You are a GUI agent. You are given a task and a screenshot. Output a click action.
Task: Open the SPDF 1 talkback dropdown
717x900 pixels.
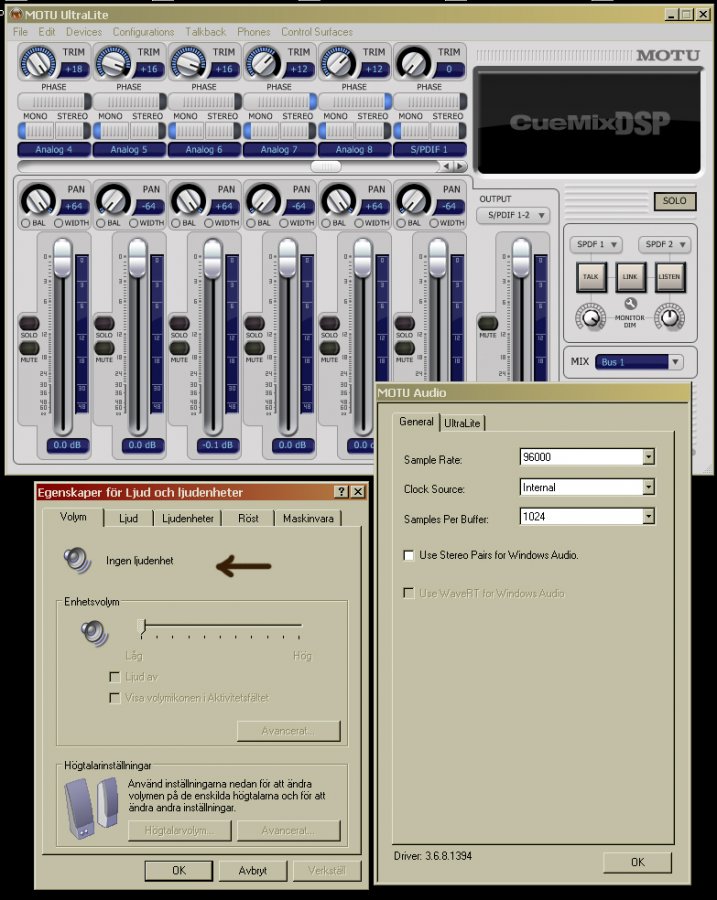596,245
